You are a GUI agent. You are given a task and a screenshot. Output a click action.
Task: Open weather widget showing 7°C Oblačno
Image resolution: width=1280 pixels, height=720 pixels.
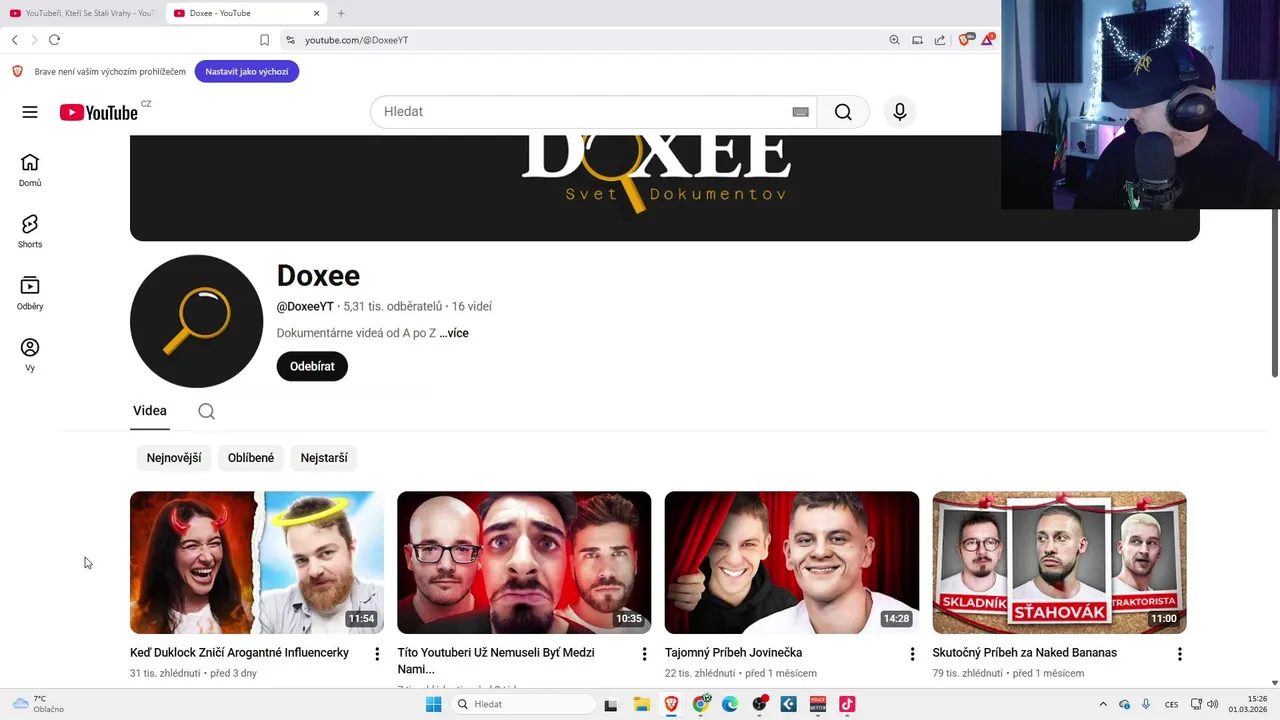(38, 704)
